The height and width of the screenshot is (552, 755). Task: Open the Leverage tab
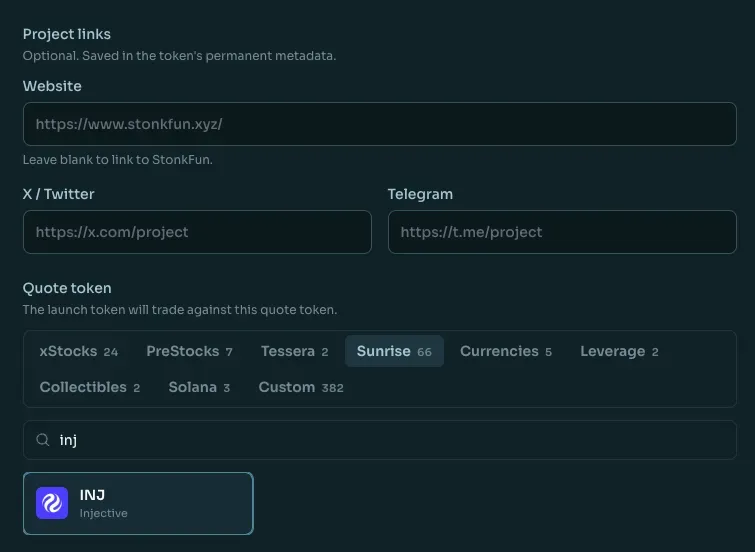(619, 351)
